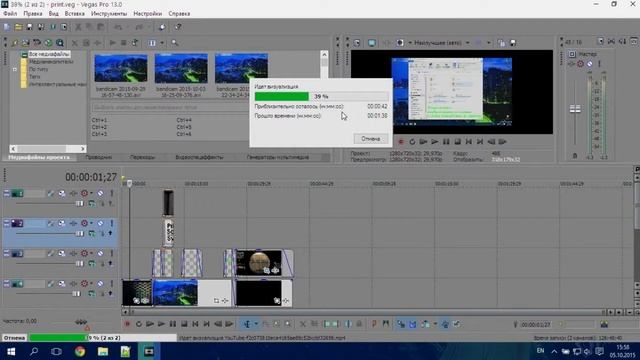This screenshot has height=360, width=640.
Task: Solo the first video track
Action: 111,193
